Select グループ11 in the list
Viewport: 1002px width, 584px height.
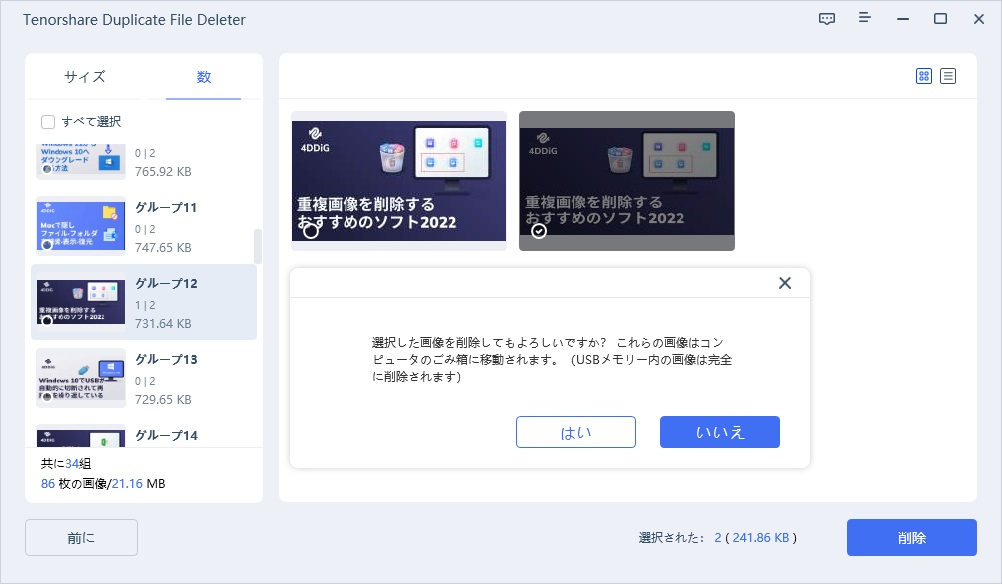144,226
